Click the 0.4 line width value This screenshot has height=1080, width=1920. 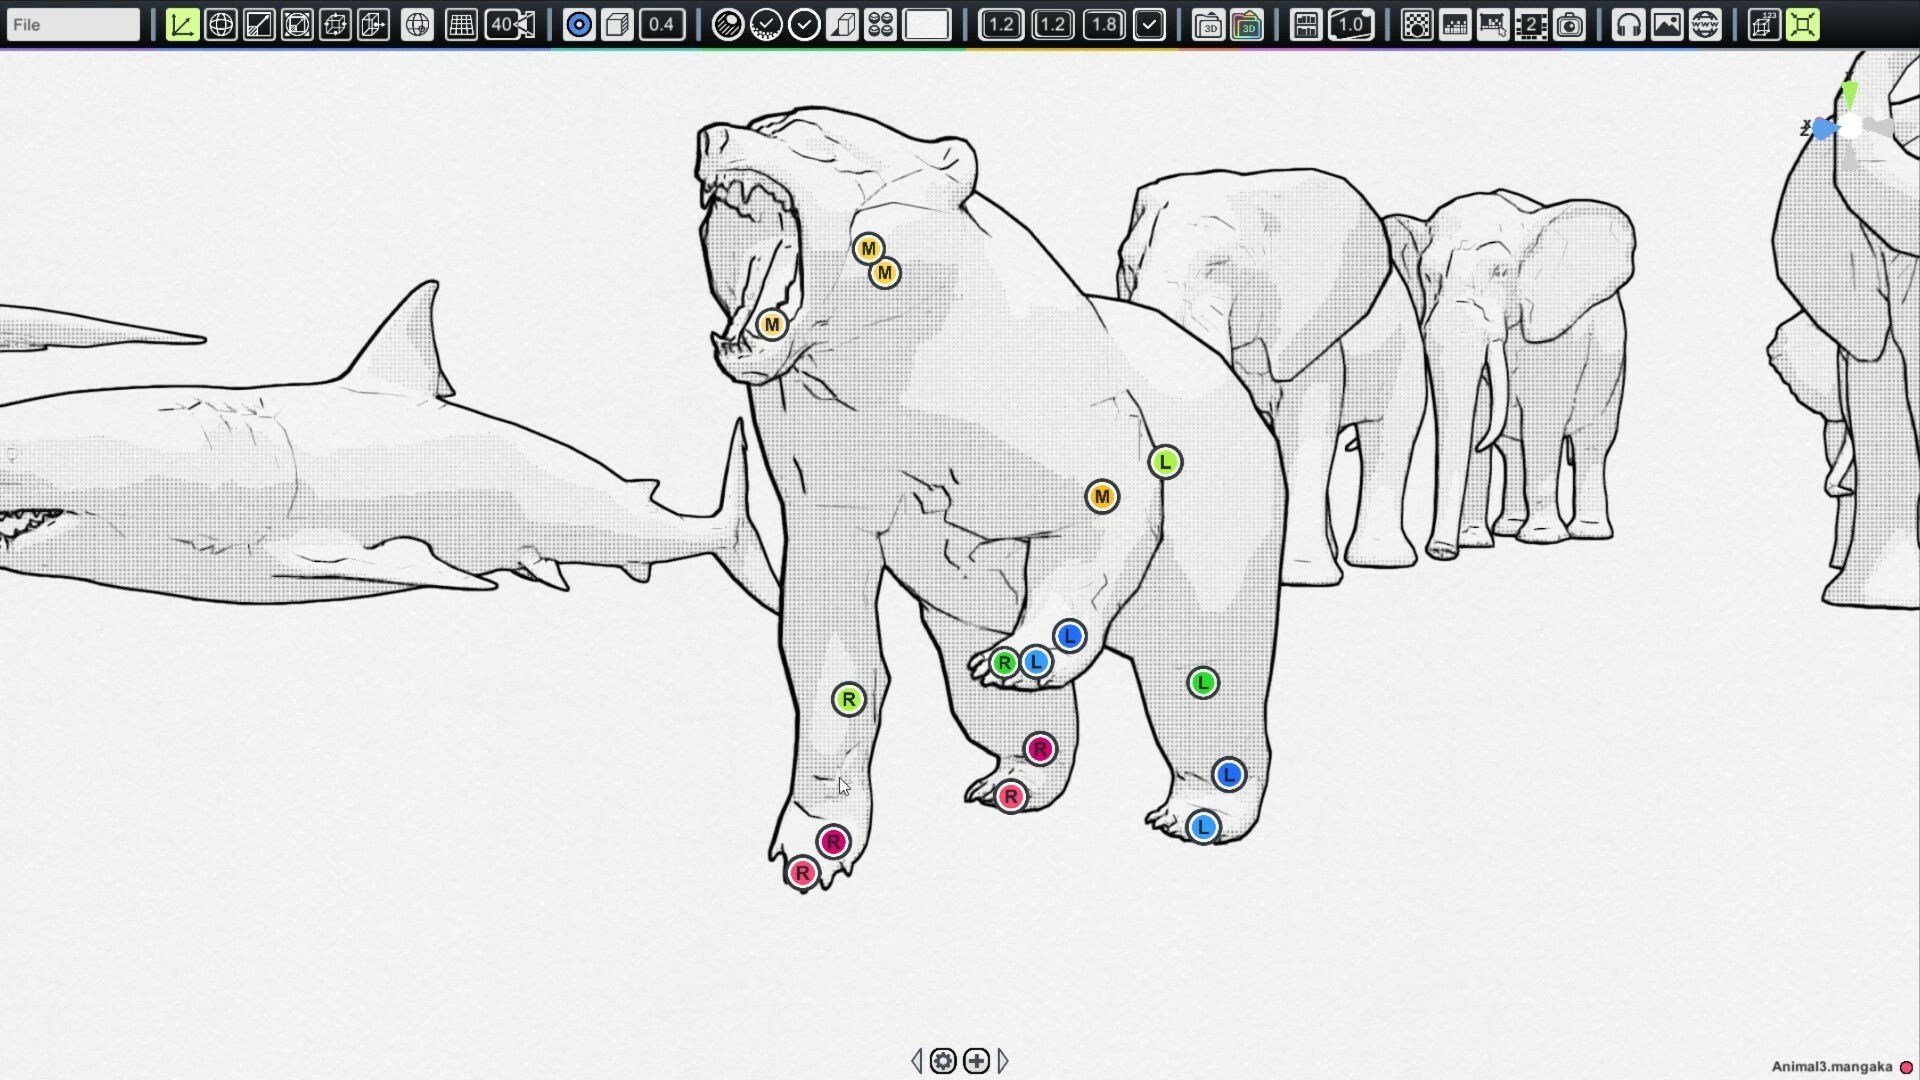pyautogui.click(x=661, y=24)
